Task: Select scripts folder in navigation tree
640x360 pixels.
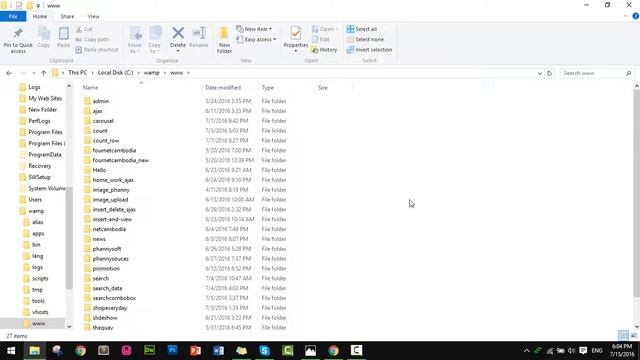Action: click(40, 278)
